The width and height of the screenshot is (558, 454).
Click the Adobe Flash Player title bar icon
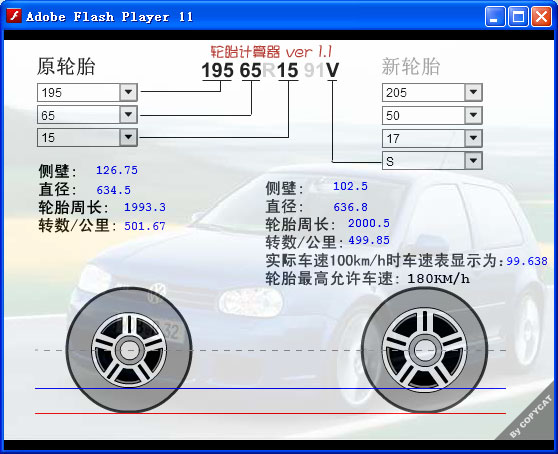14,16
